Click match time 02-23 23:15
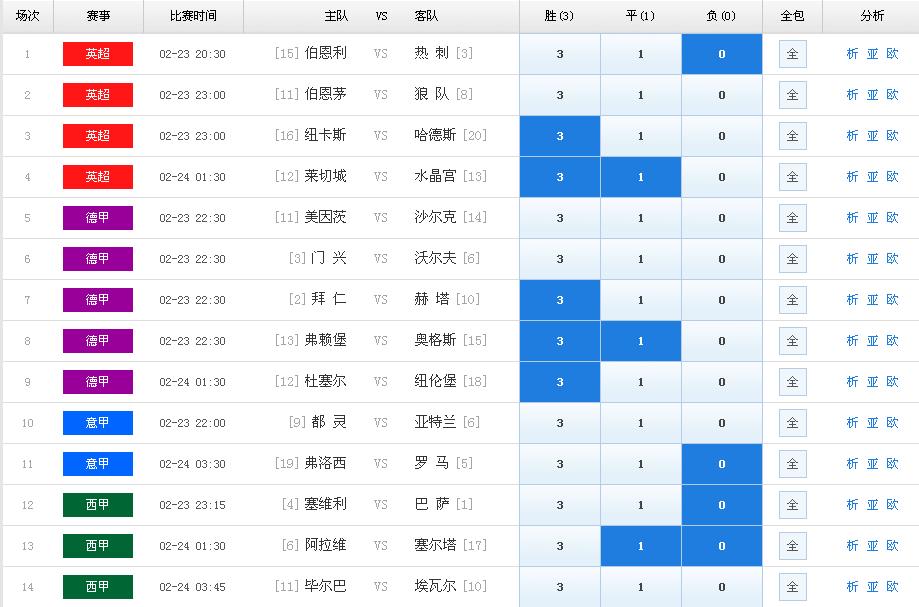The height and width of the screenshot is (607, 919). point(192,505)
